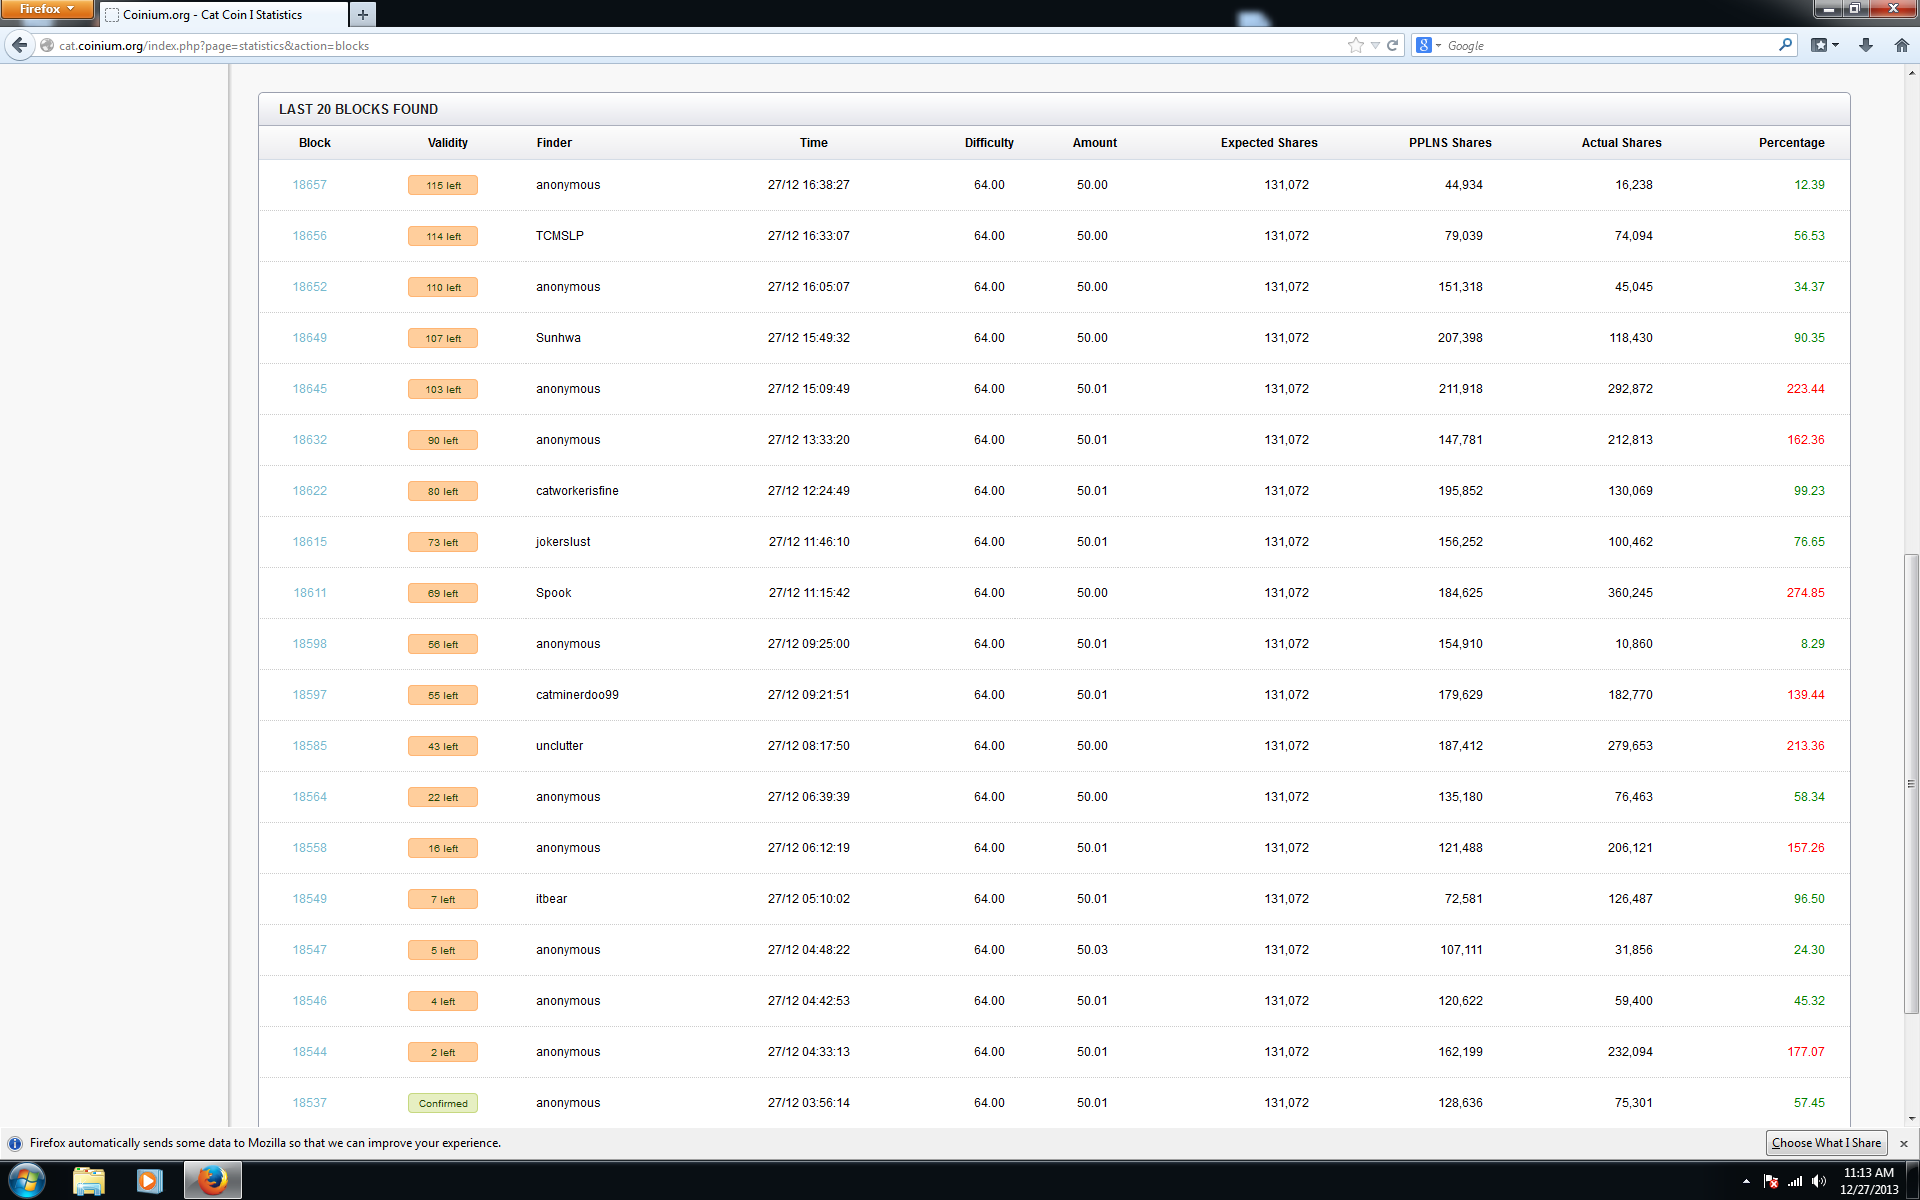Click the info icon in notification bar
The height and width of the screenshot is (1200, 1920).
point(15,1143)
